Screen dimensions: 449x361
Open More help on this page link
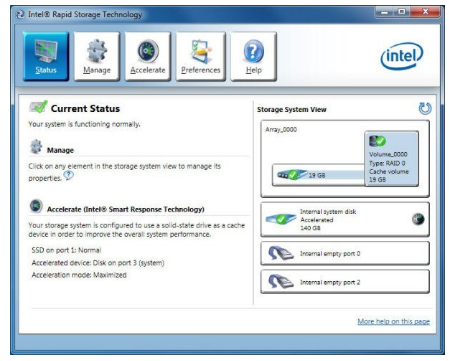[393, 321]
